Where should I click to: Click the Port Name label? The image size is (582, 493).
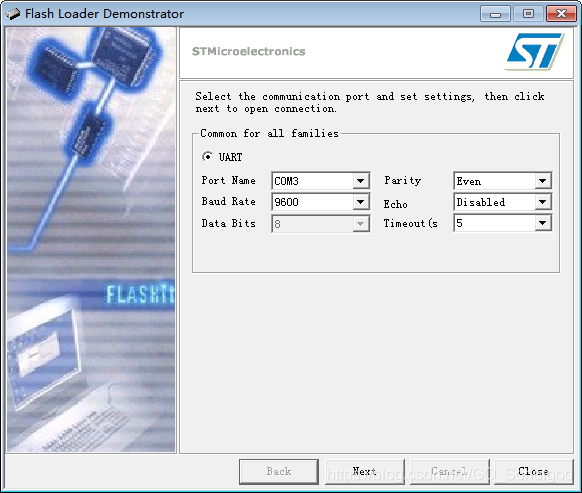229,180
